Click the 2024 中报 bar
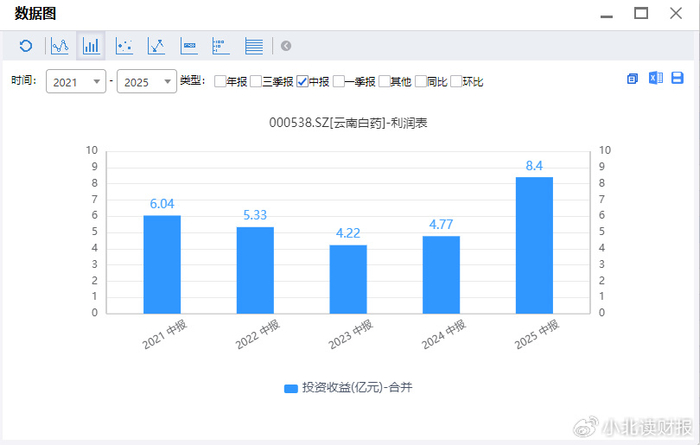The image size is (700, 445). (x=441, y=275)
